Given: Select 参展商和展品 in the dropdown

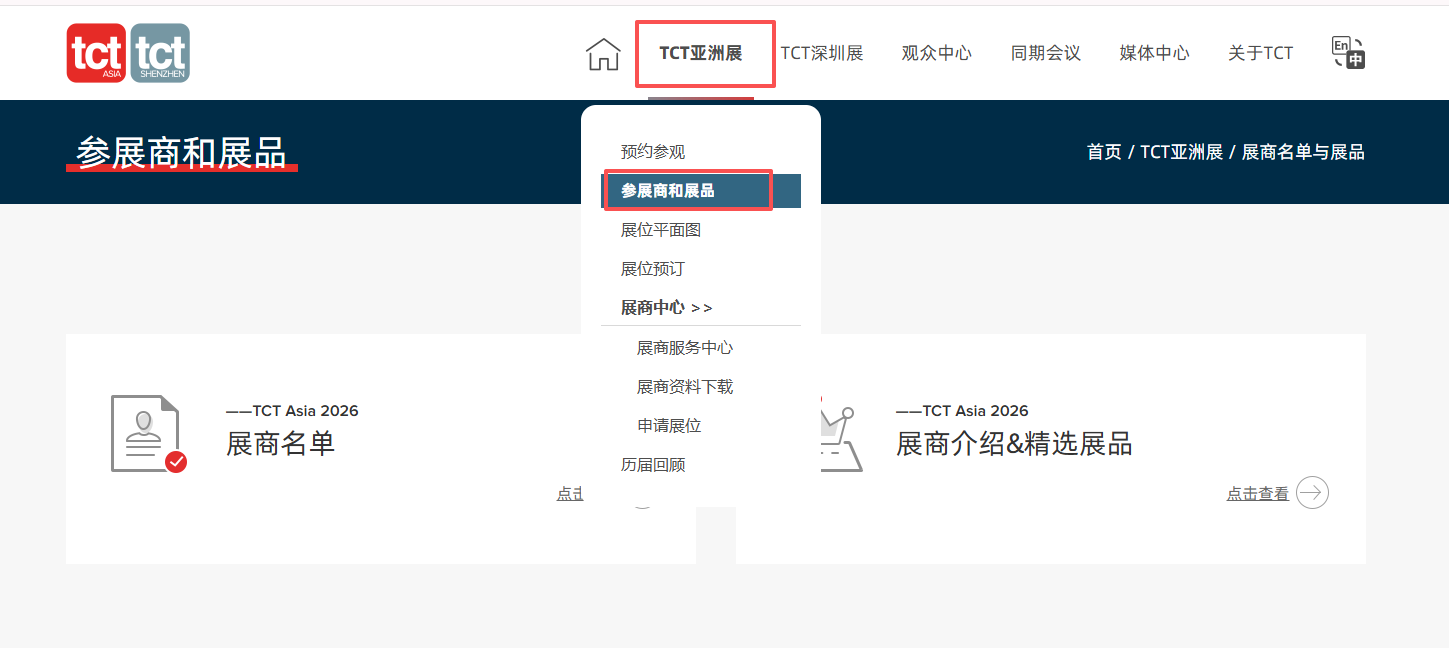Looking at the screenshot, I should (668, 191).
